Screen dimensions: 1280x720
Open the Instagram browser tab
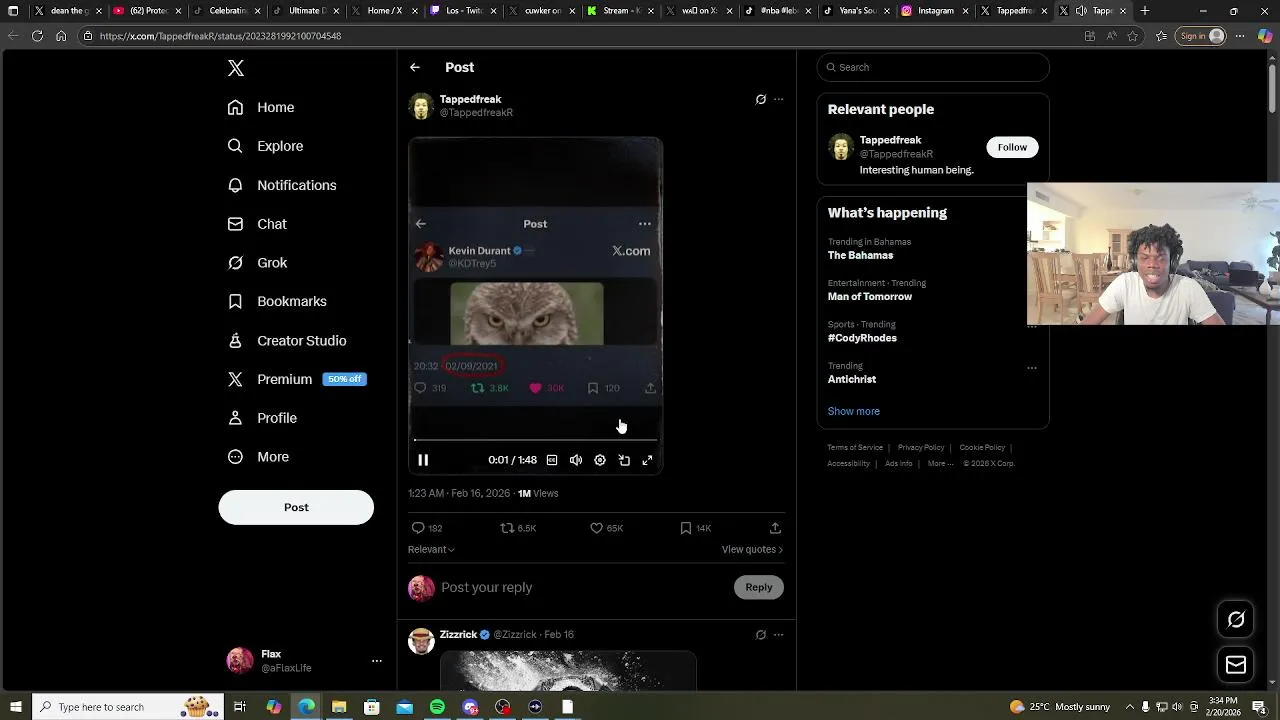coord(929,11)
